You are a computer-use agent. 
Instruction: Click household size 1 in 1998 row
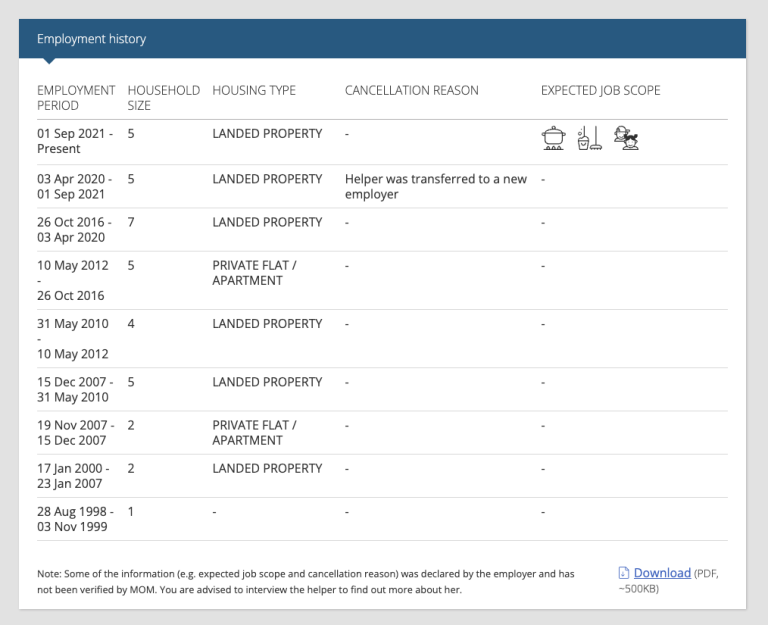pos(131,512)
